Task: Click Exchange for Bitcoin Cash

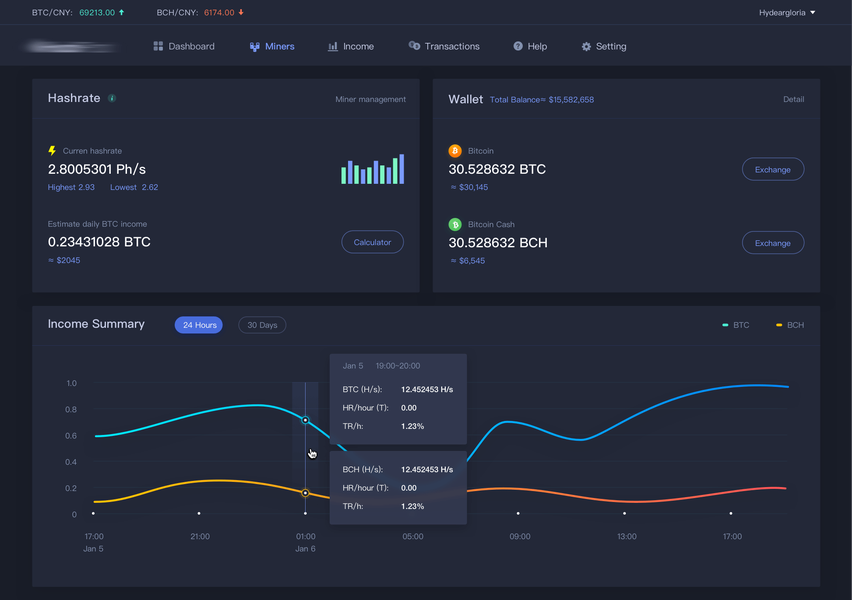Action: point(773,242)
